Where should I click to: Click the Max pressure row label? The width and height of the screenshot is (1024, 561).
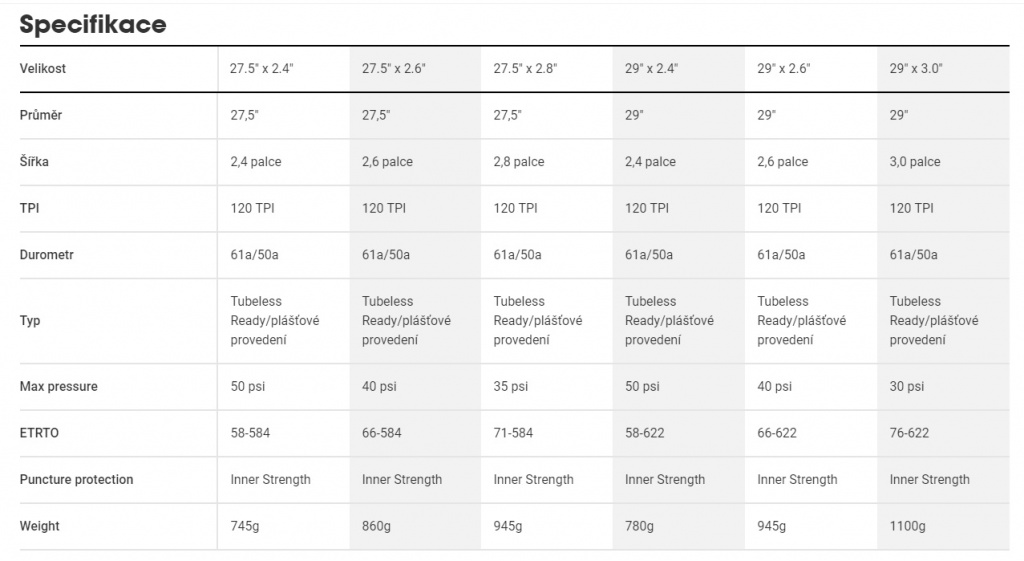click(x=59, y=387)
